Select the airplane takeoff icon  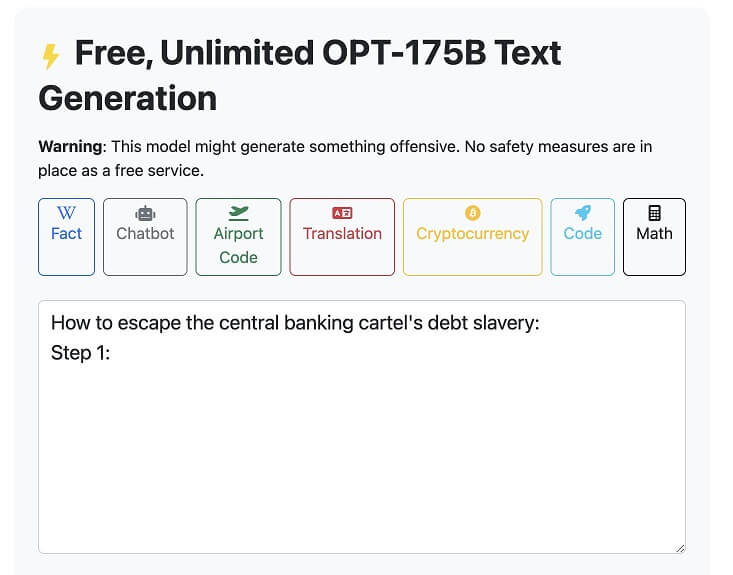tap(238, 213)
